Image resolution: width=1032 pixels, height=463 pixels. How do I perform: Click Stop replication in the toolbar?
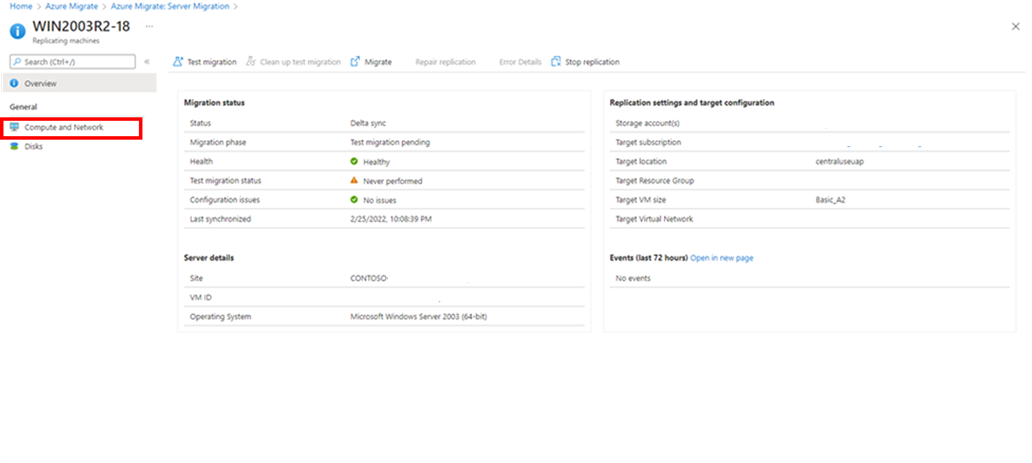tap(586, 62)
